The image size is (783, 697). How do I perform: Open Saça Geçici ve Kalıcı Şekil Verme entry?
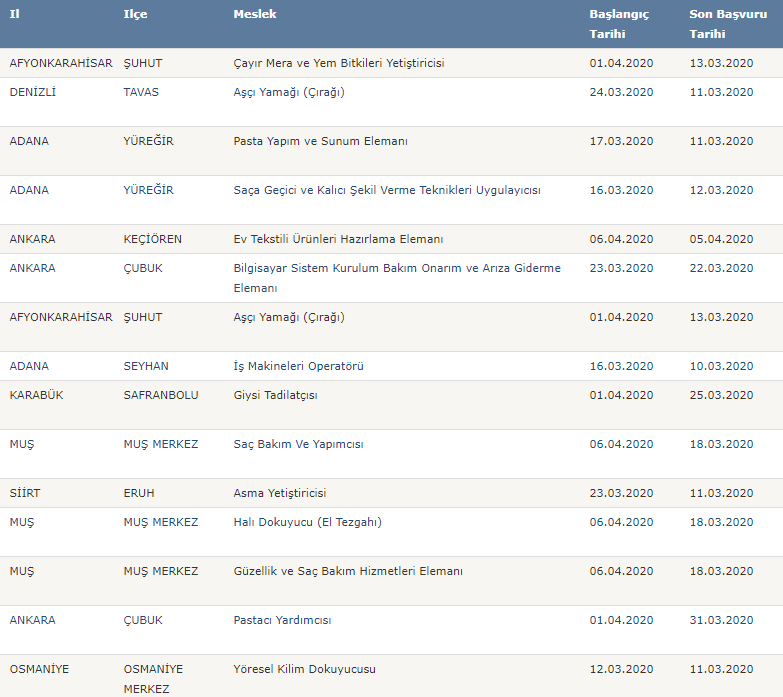tap(386, 190)
